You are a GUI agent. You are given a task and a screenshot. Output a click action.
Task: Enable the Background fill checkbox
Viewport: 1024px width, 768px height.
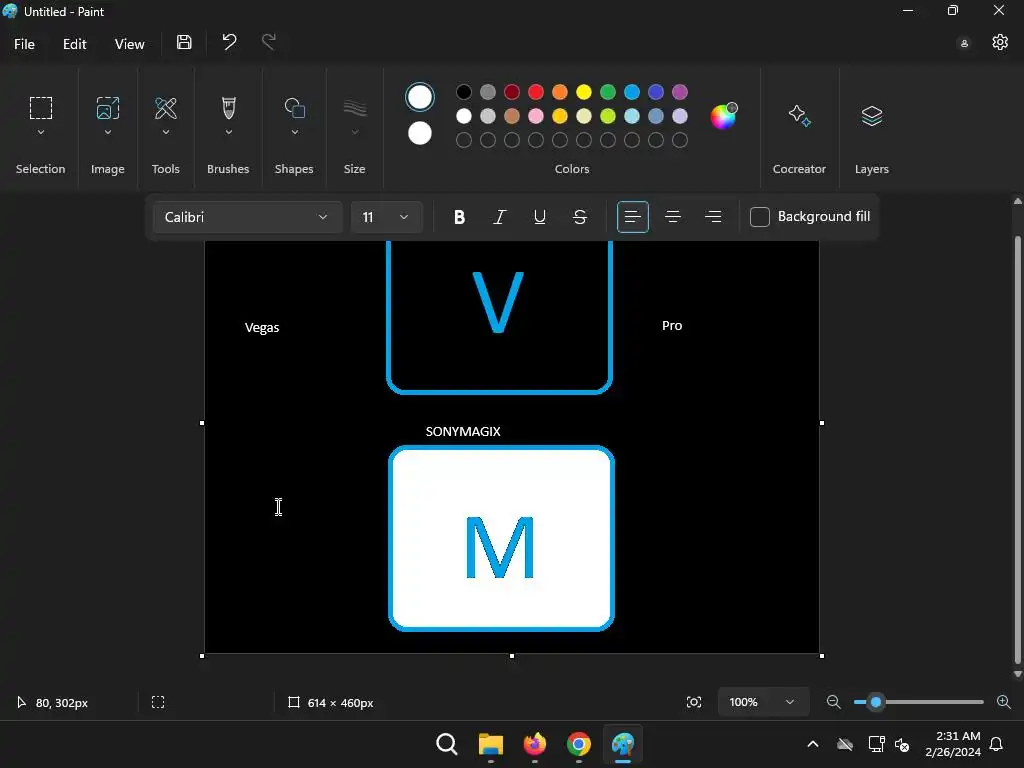pos(760,217)
